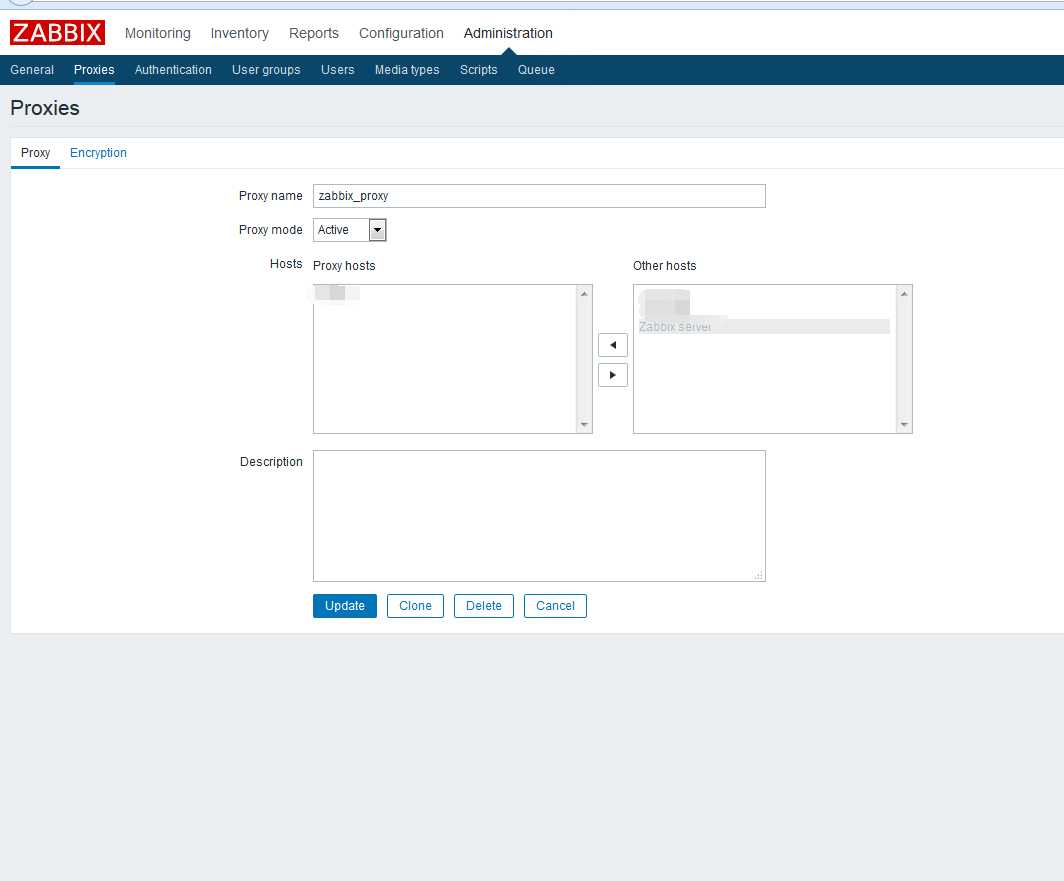The image size is (1064, 881).
Task: Select the Proxies submenu item
Action: (x=94, y=70)
